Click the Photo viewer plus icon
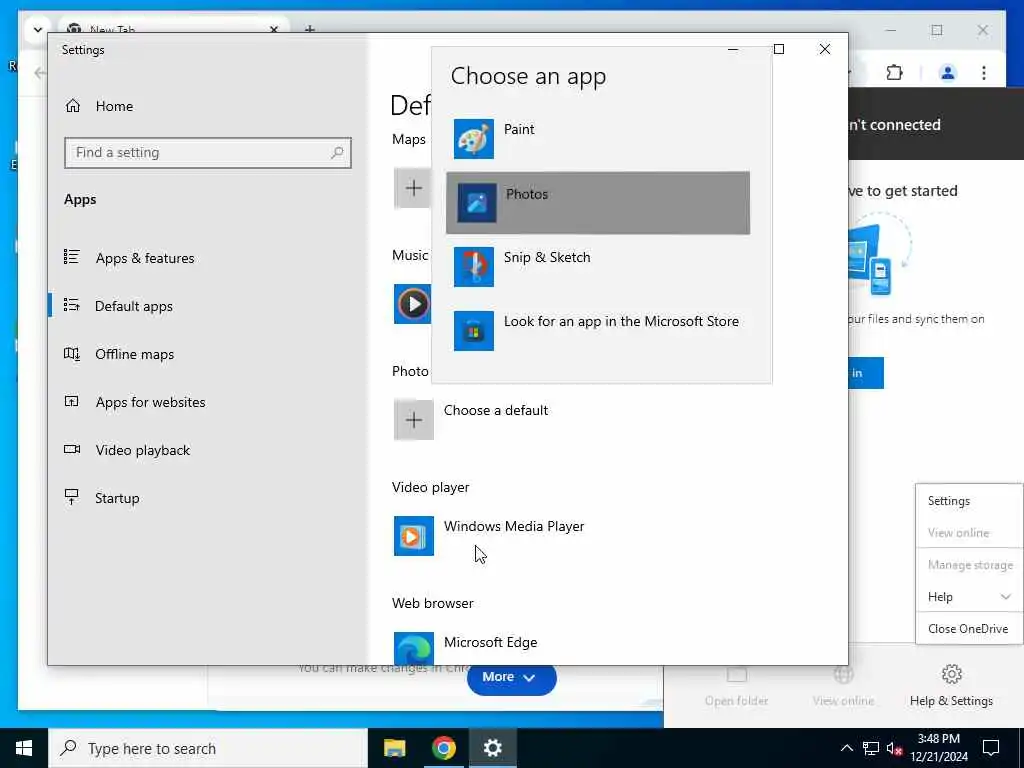The image size is (1024, 768). 413,420
